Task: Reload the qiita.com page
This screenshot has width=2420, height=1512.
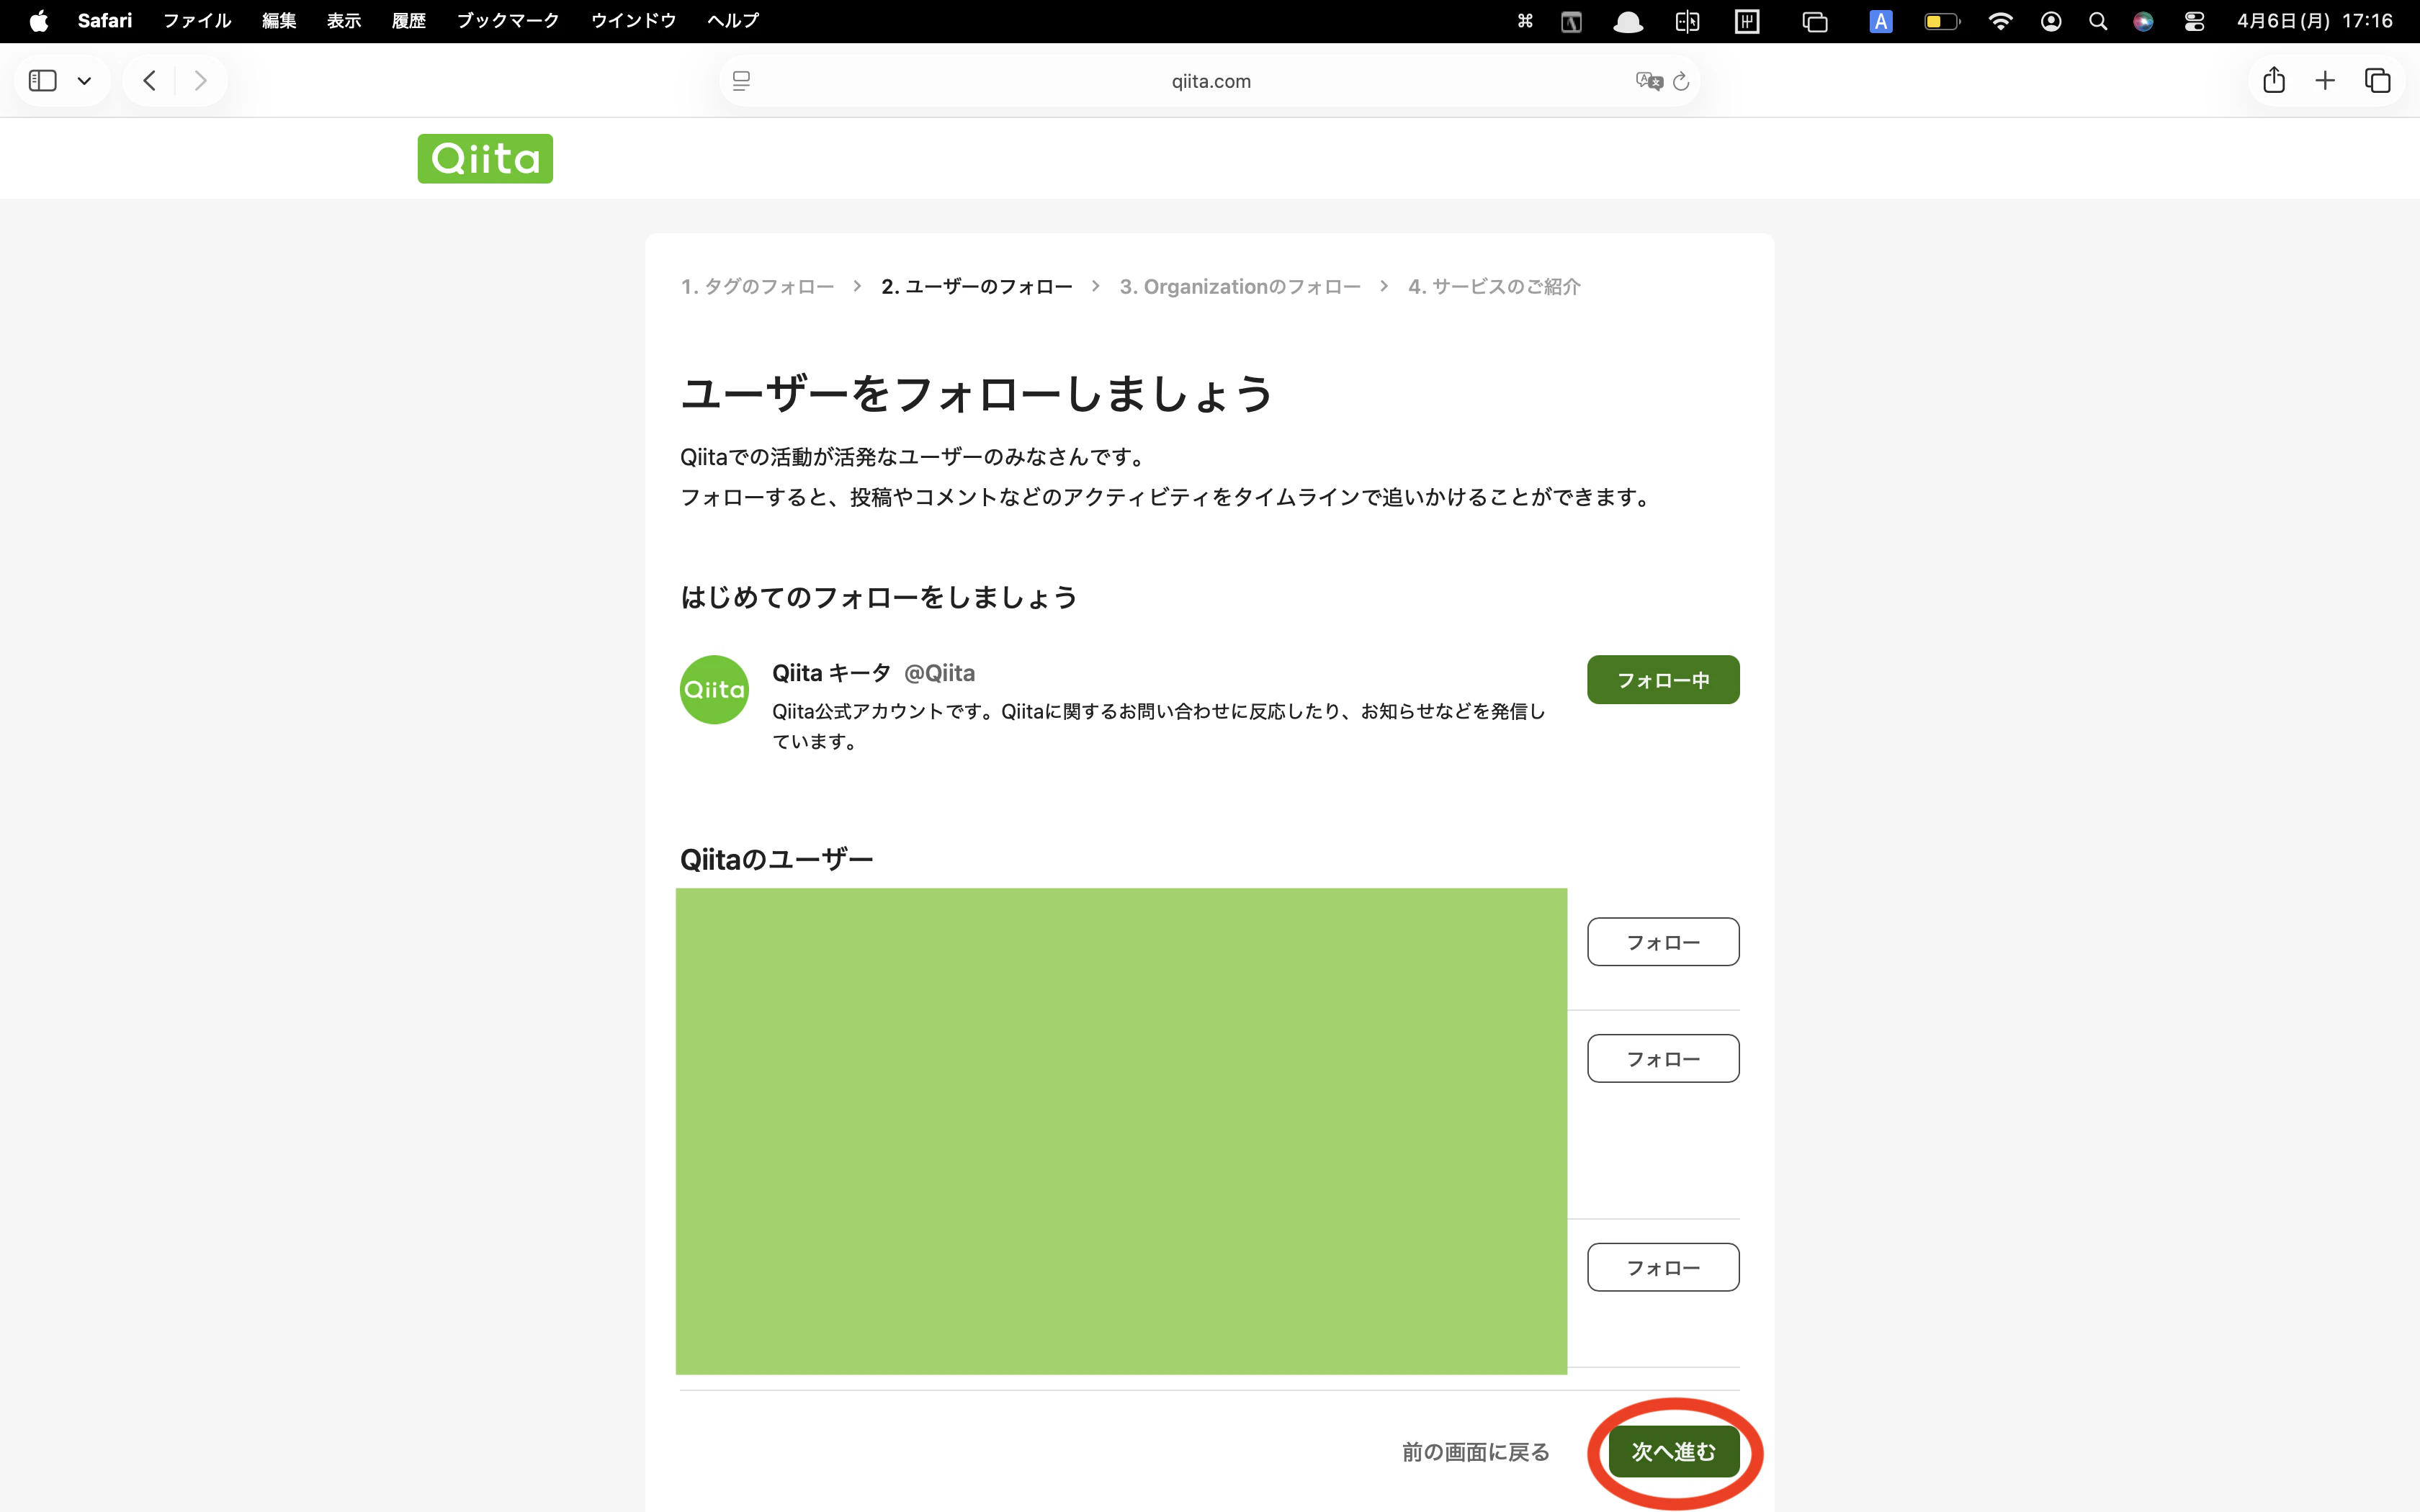Action: pos(1681,81)
